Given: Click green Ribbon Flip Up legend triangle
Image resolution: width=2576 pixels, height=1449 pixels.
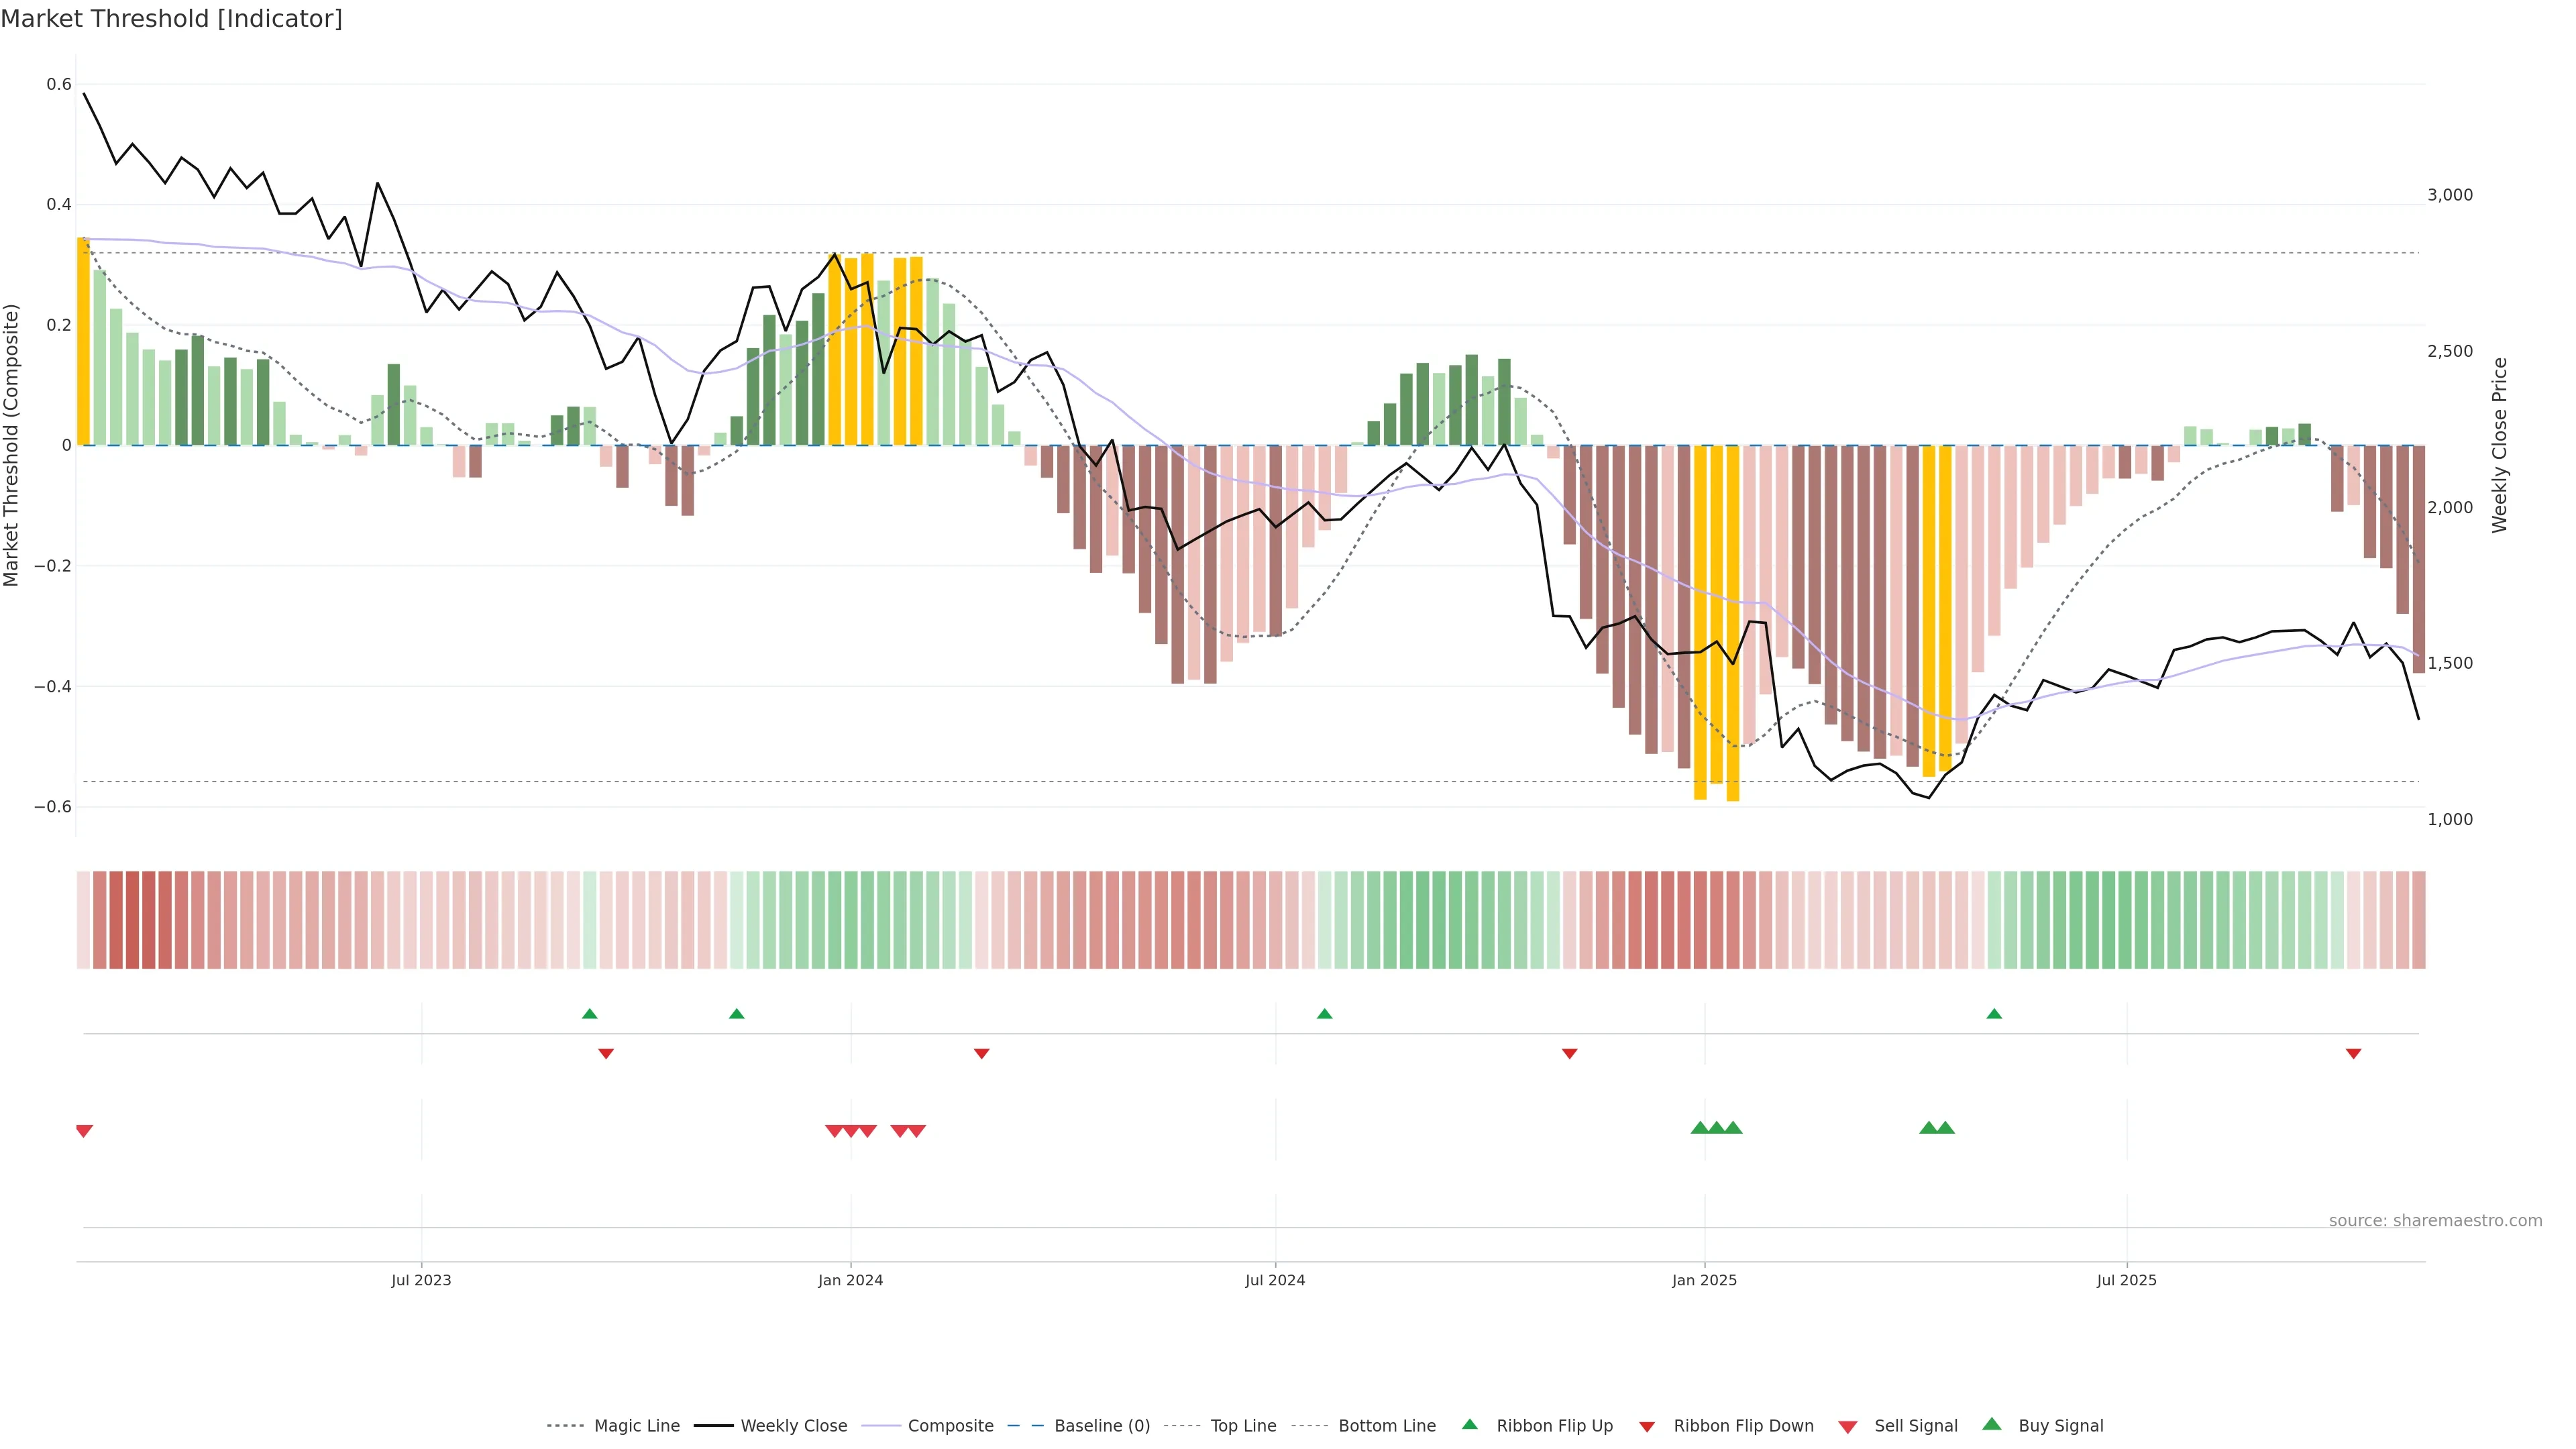Looking at the screenshot, I should pyautogui.click(x=1469, y=1424).
